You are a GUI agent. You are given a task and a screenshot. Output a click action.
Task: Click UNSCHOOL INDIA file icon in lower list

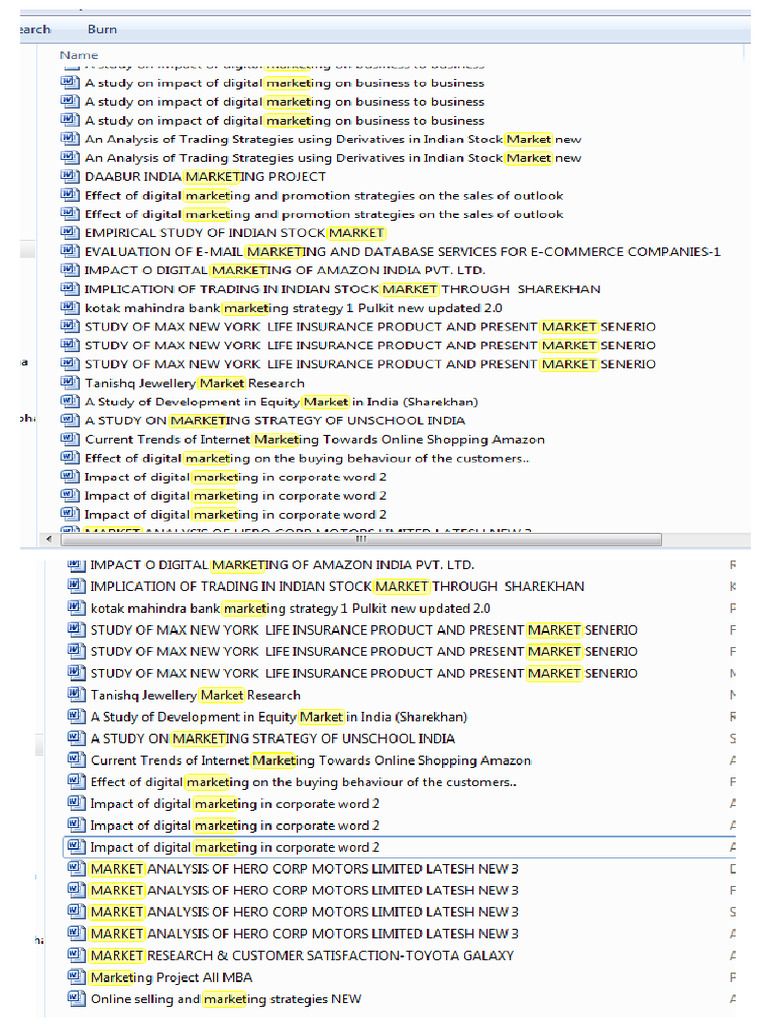(x=76, y=738)
